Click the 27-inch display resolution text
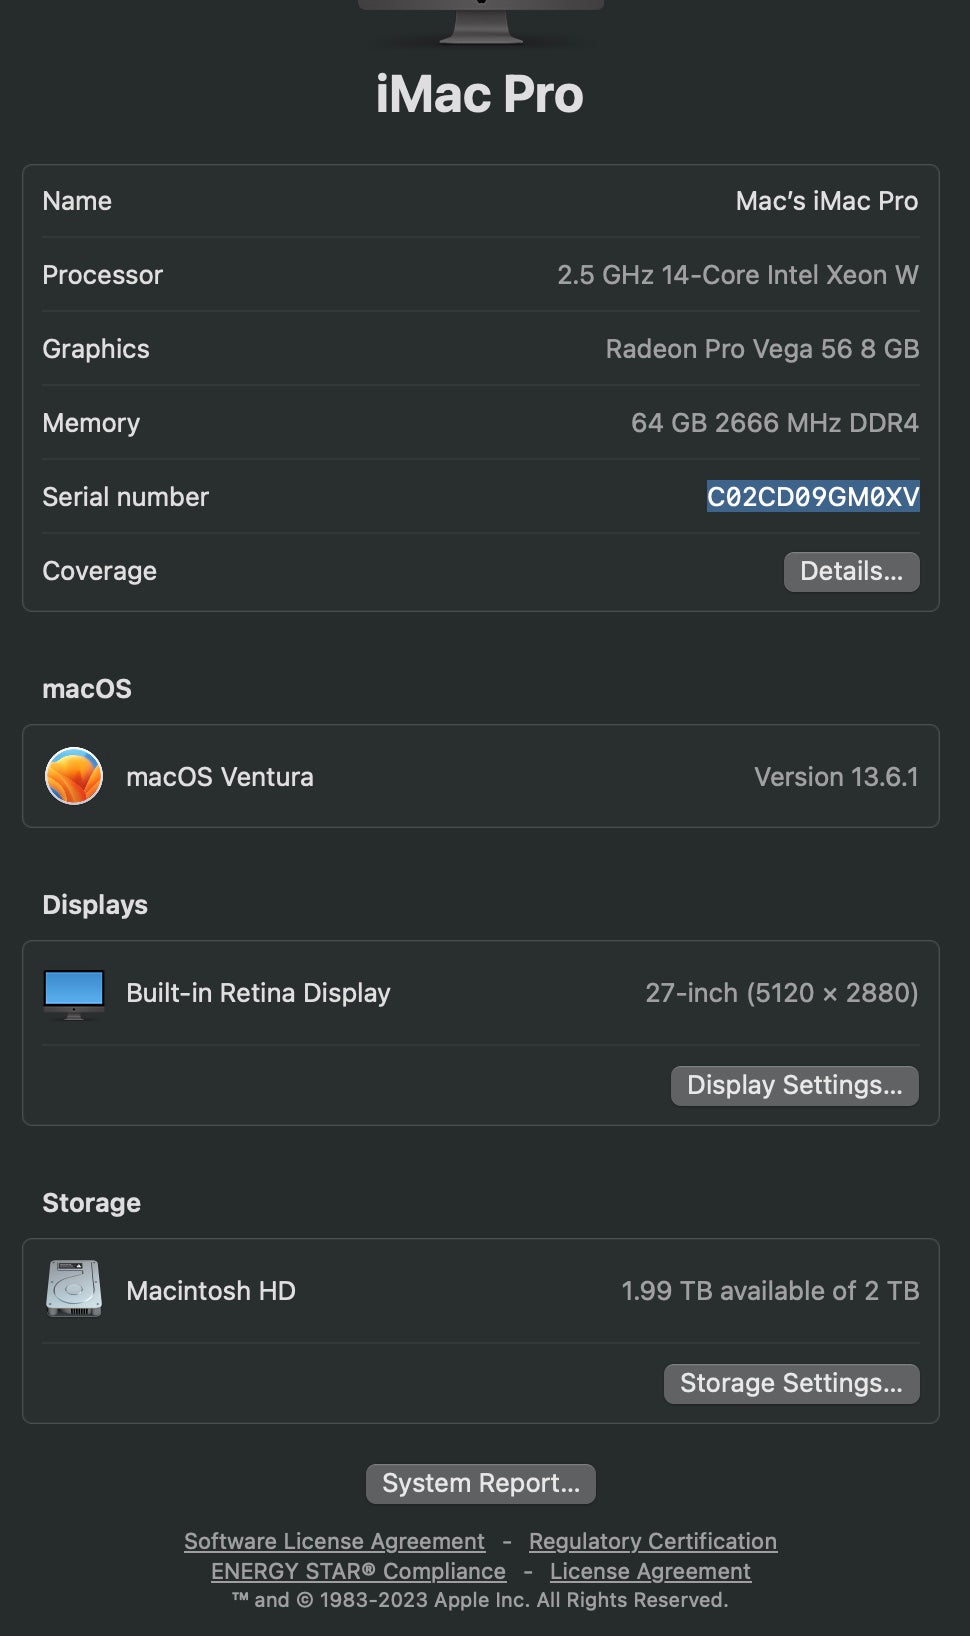Viewport: 970px width, 1636px height. [x=781, y=993]
